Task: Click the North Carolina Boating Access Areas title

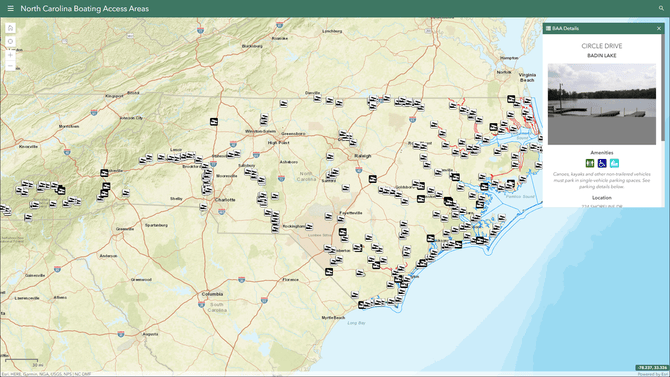Action: pyautogui.click(x=85, y=9)
